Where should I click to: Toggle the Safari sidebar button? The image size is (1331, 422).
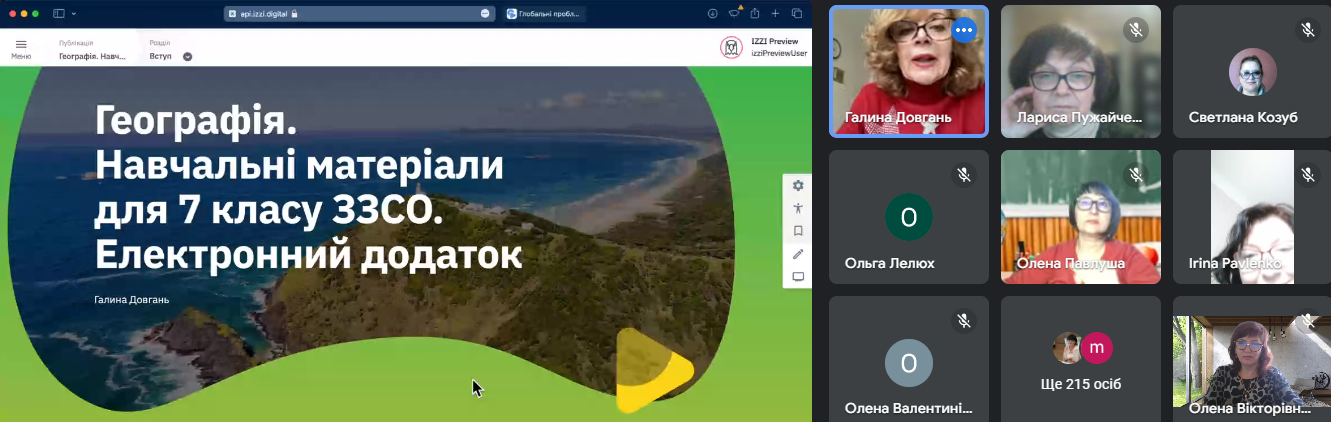[59, 13]
